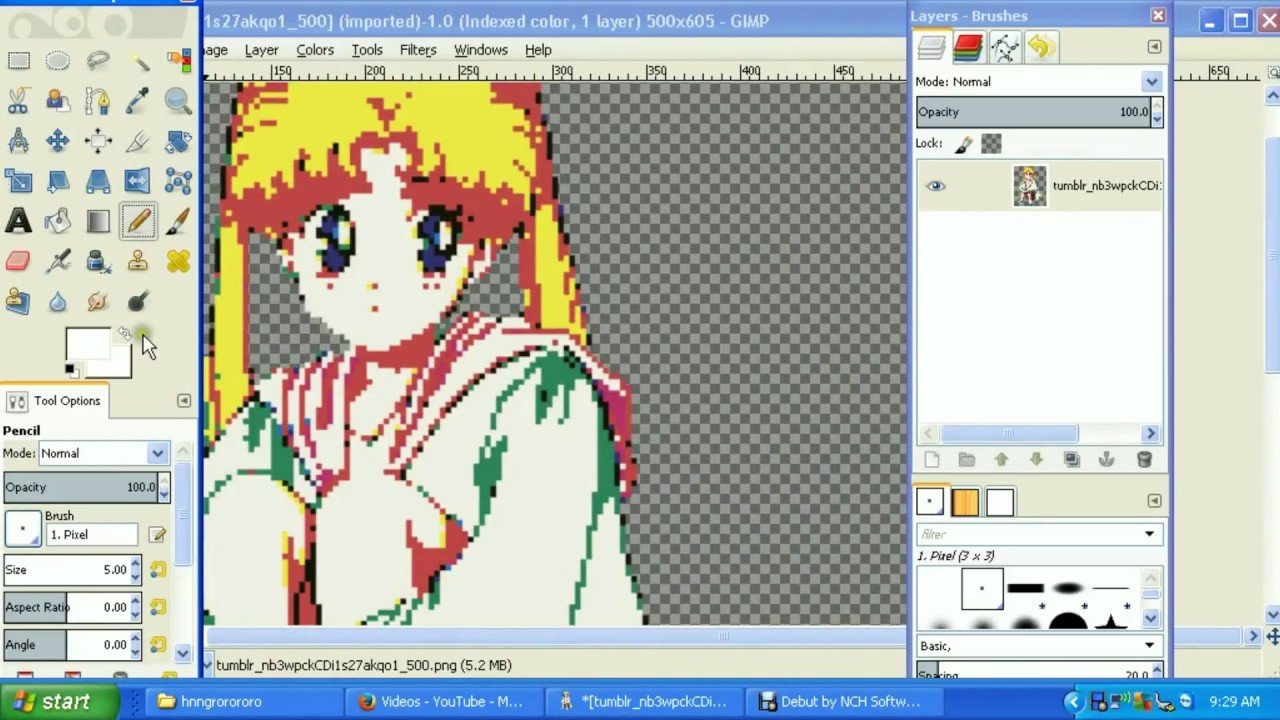Select the Blend gradient tool

point(98,221)
